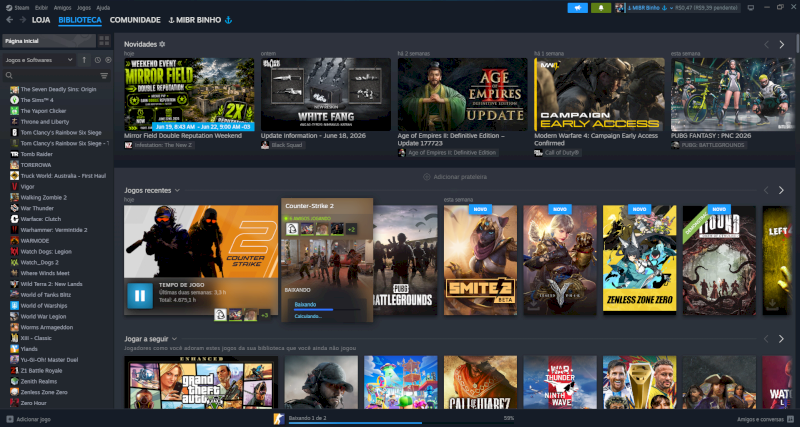Open the Exibir menu

coord(41,8)
